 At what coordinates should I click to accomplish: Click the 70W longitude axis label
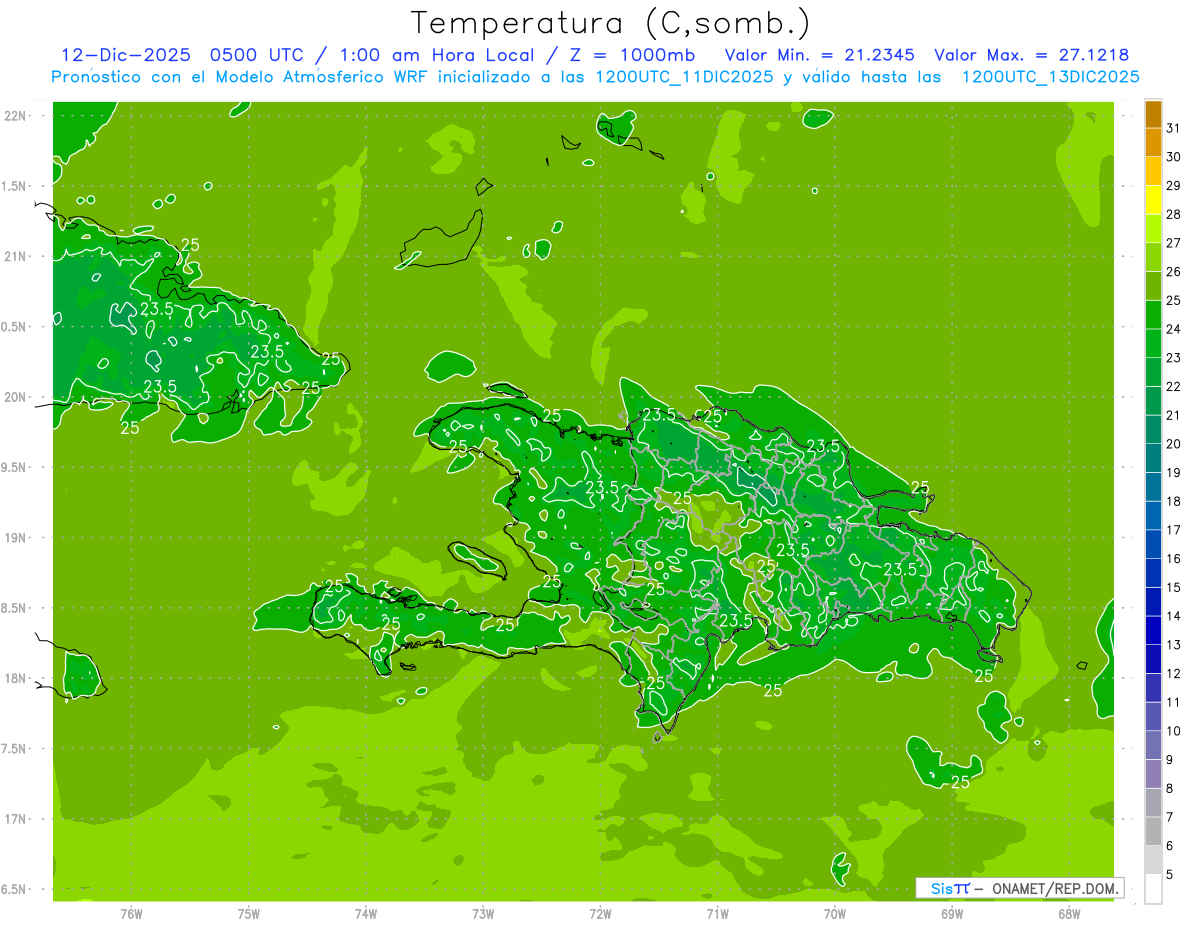[835, 914]
